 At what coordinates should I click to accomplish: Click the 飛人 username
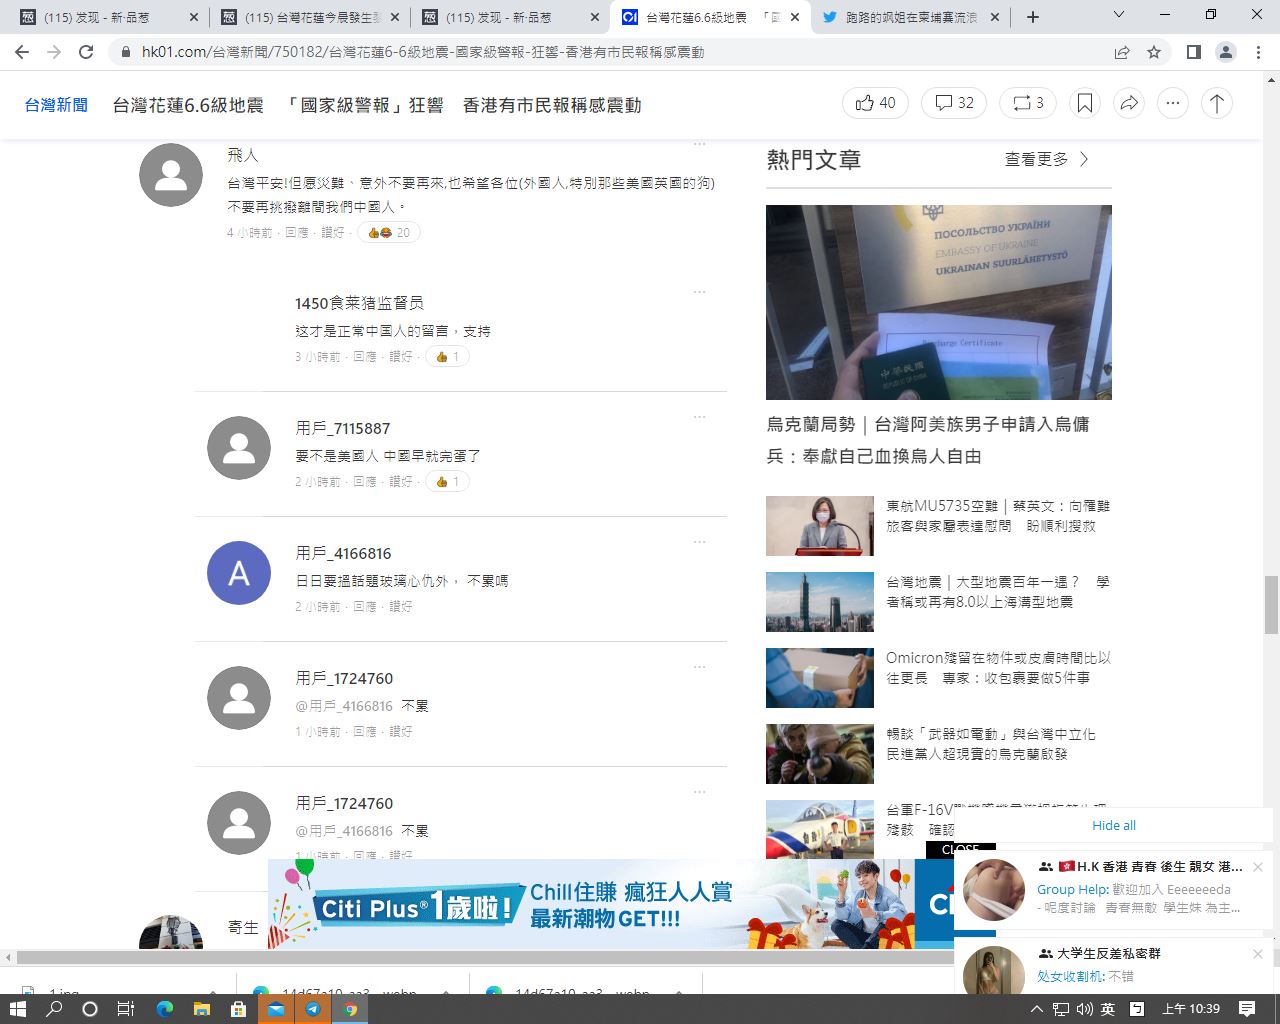click(x=243, y=155)
